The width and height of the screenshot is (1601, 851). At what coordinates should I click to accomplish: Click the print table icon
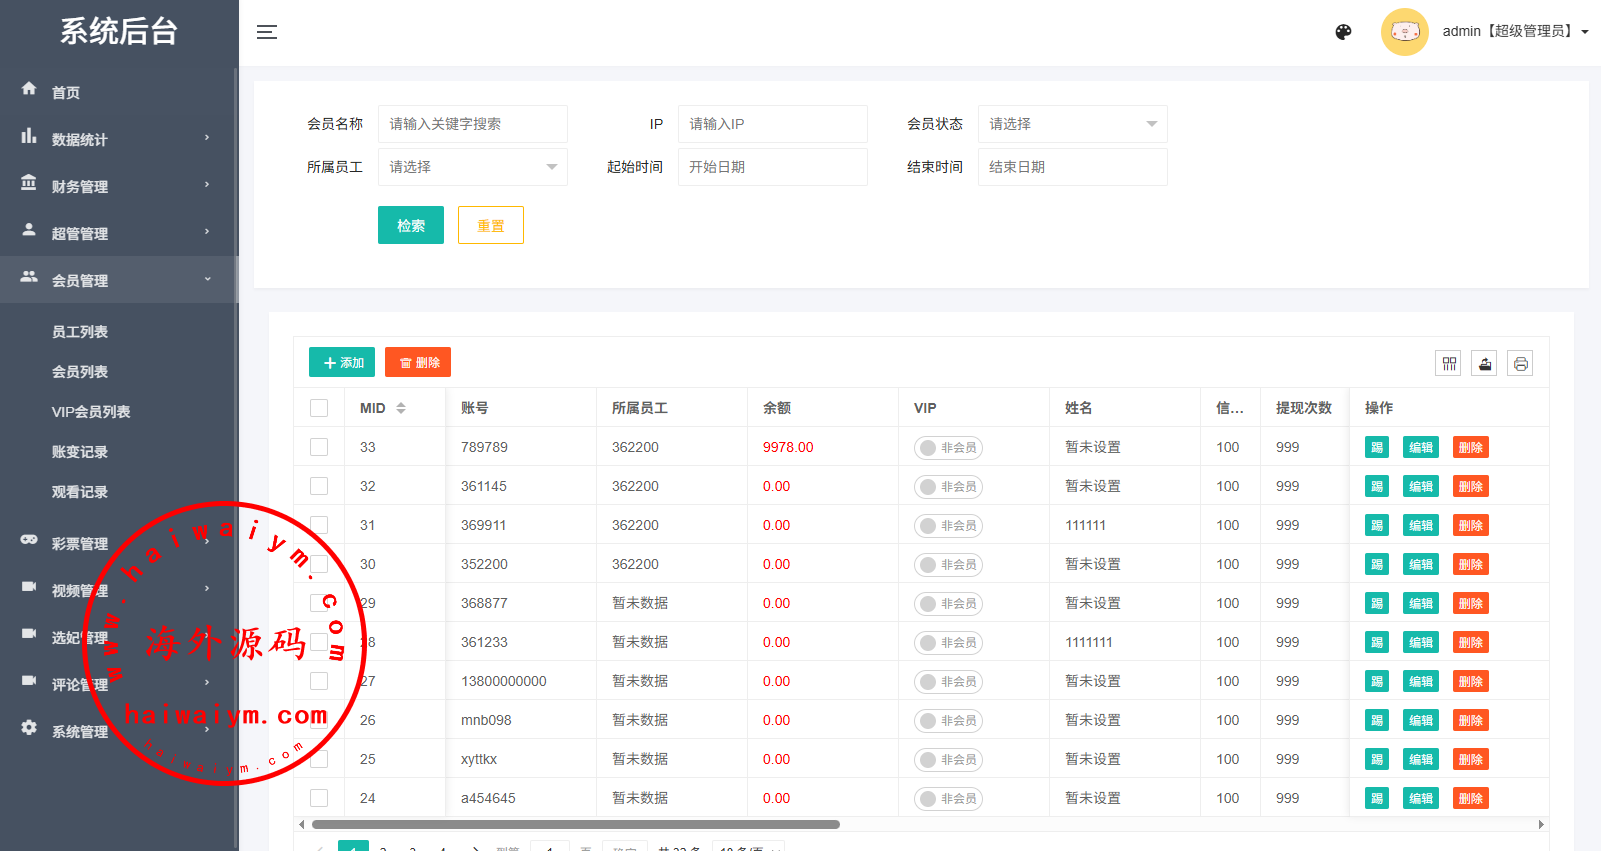click(x=1520, y=364)
